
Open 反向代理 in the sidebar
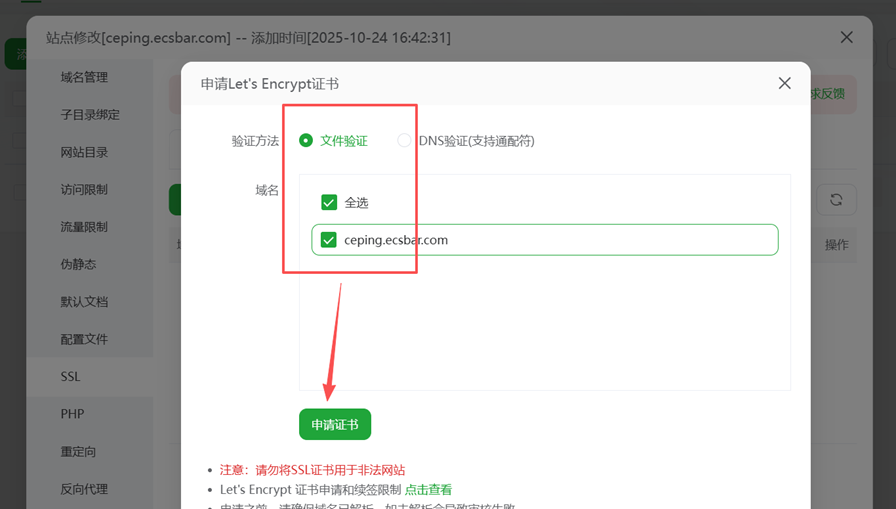pos(84,489)
